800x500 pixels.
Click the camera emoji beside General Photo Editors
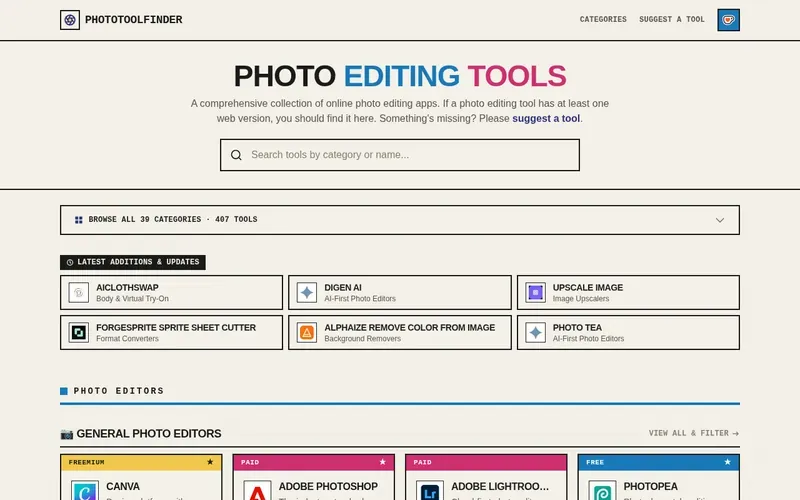67,434
